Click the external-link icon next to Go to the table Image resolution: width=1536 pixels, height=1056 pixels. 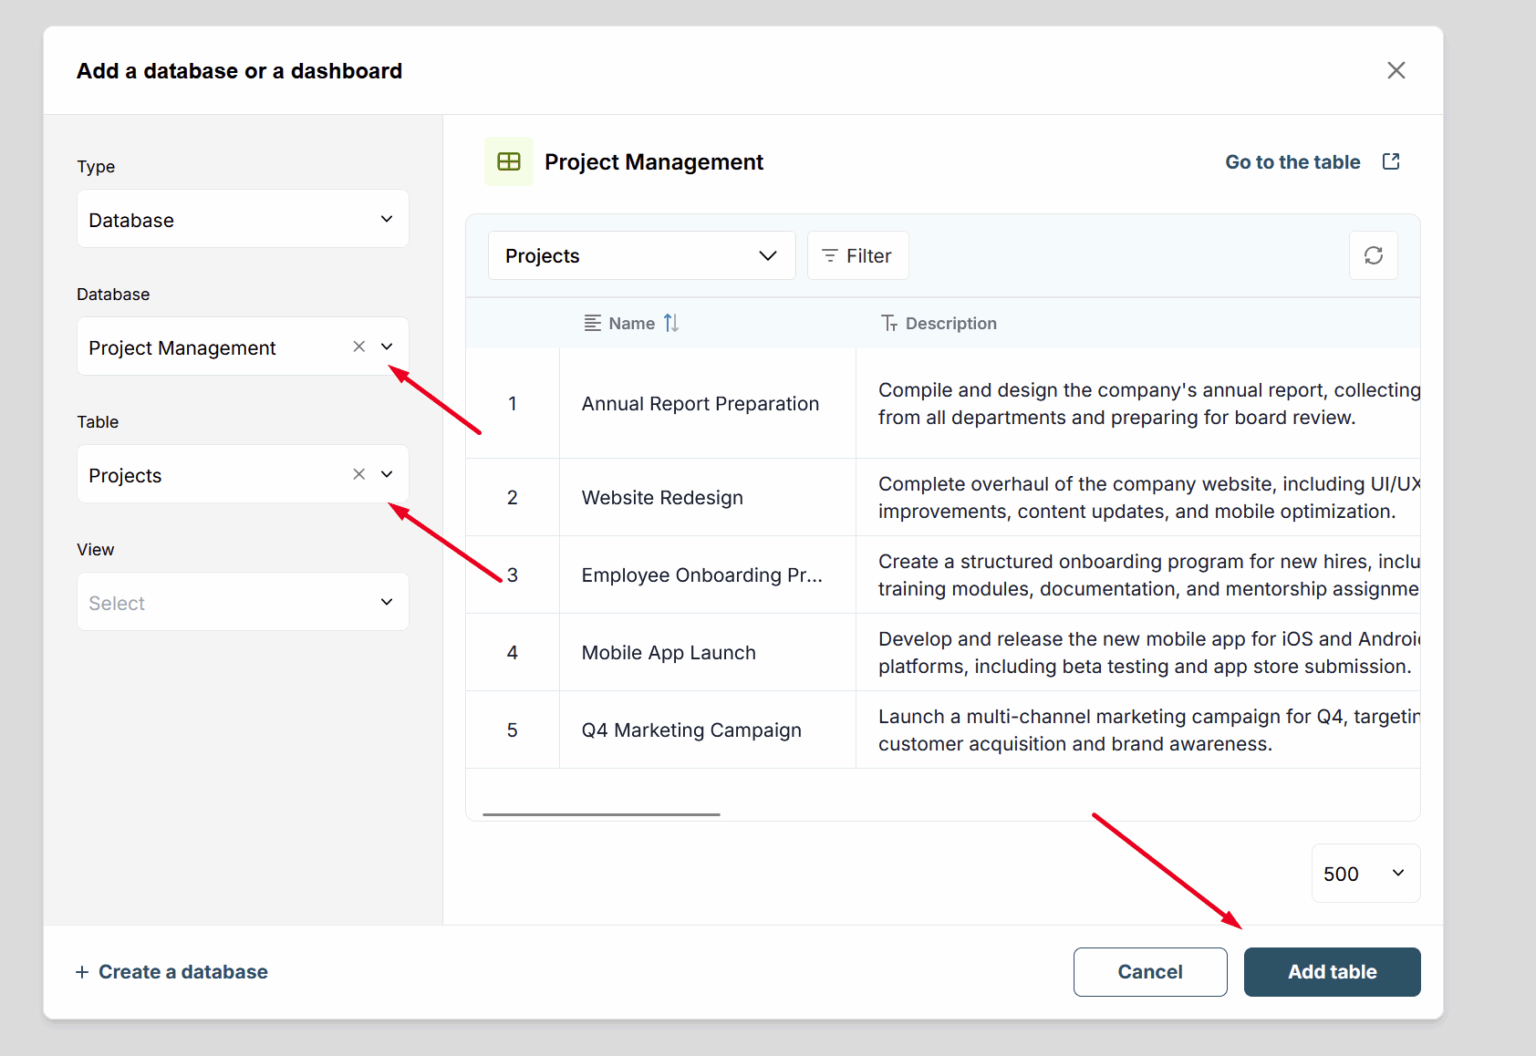1391,160
